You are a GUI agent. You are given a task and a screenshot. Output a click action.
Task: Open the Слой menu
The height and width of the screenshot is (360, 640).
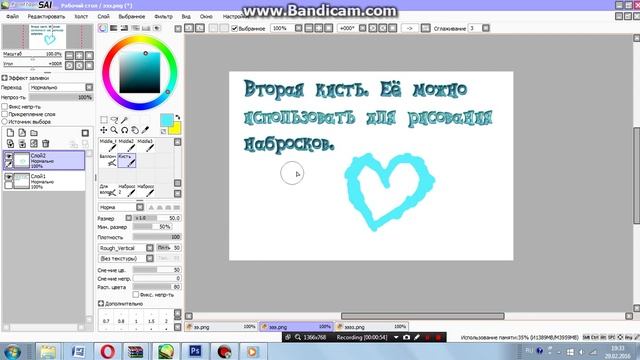[103, 16]
